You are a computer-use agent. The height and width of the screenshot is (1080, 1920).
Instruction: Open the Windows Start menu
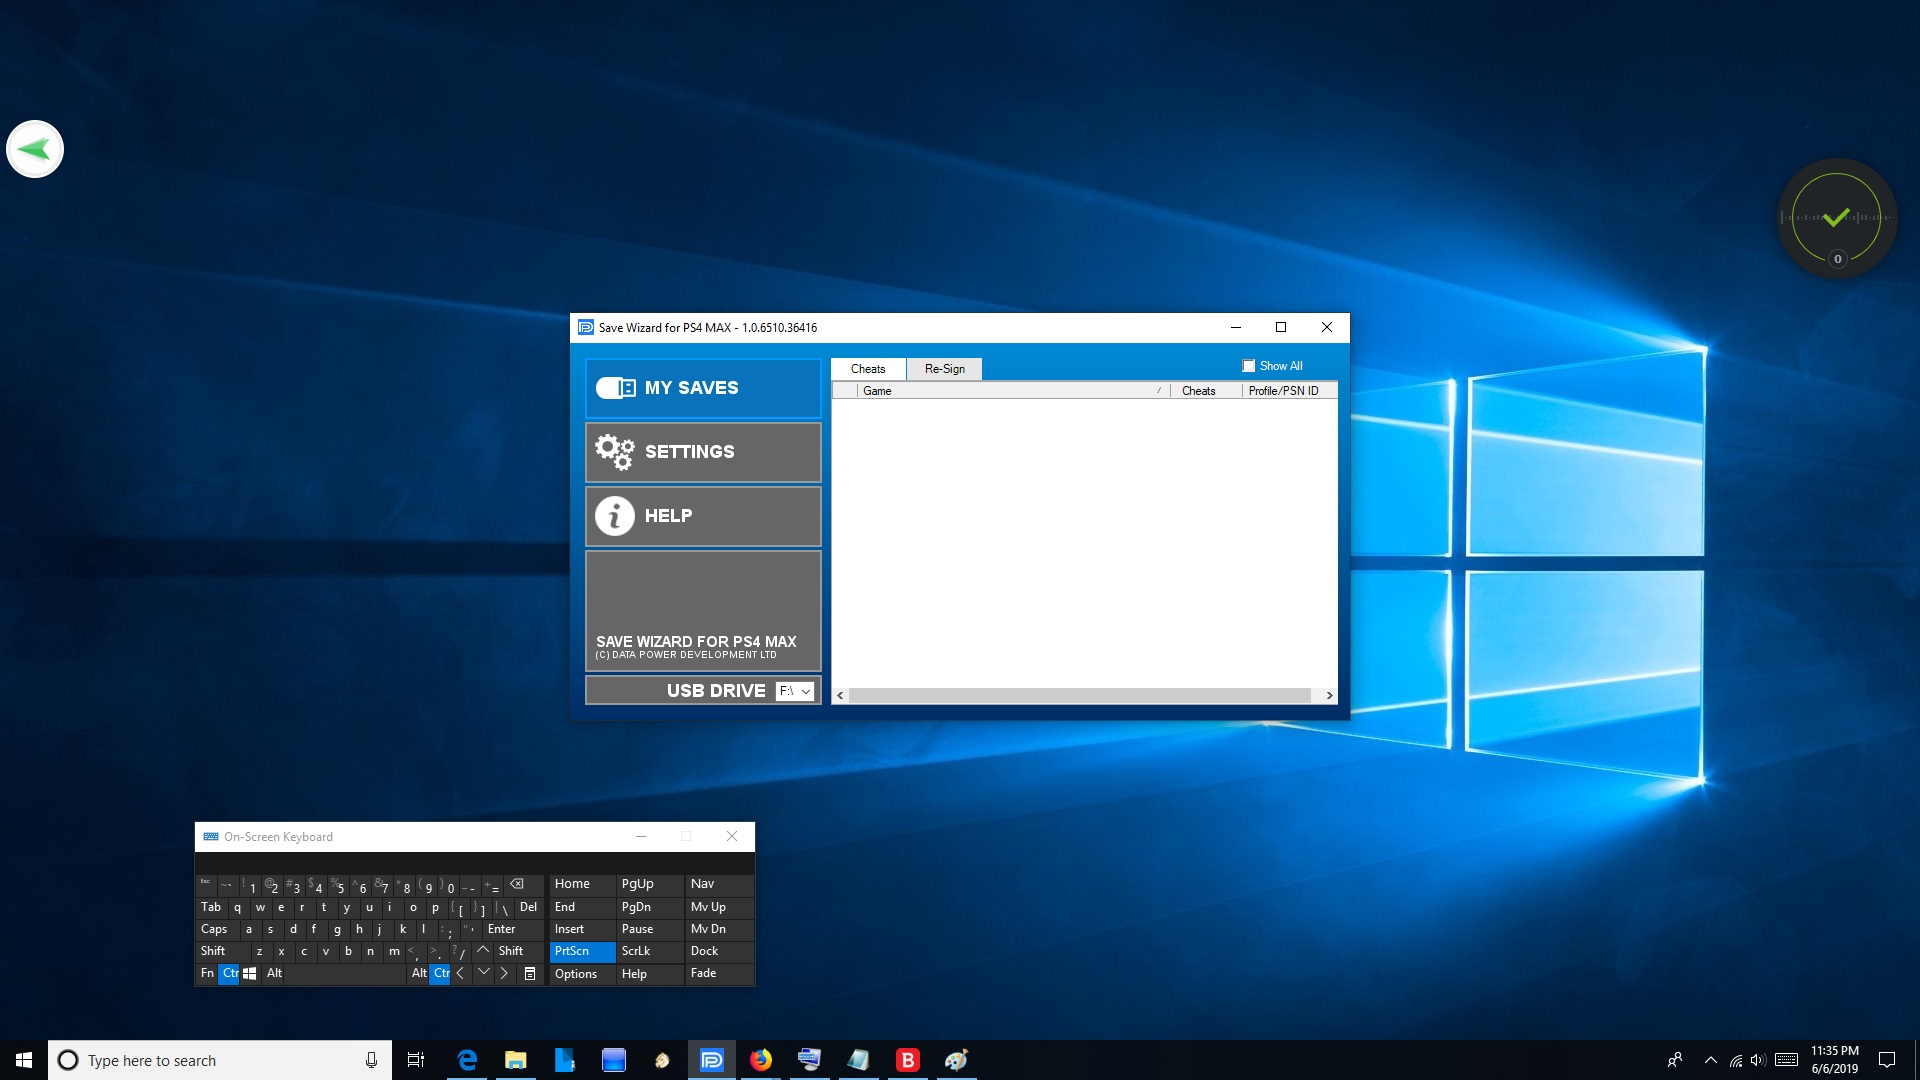click(24, 1060)
